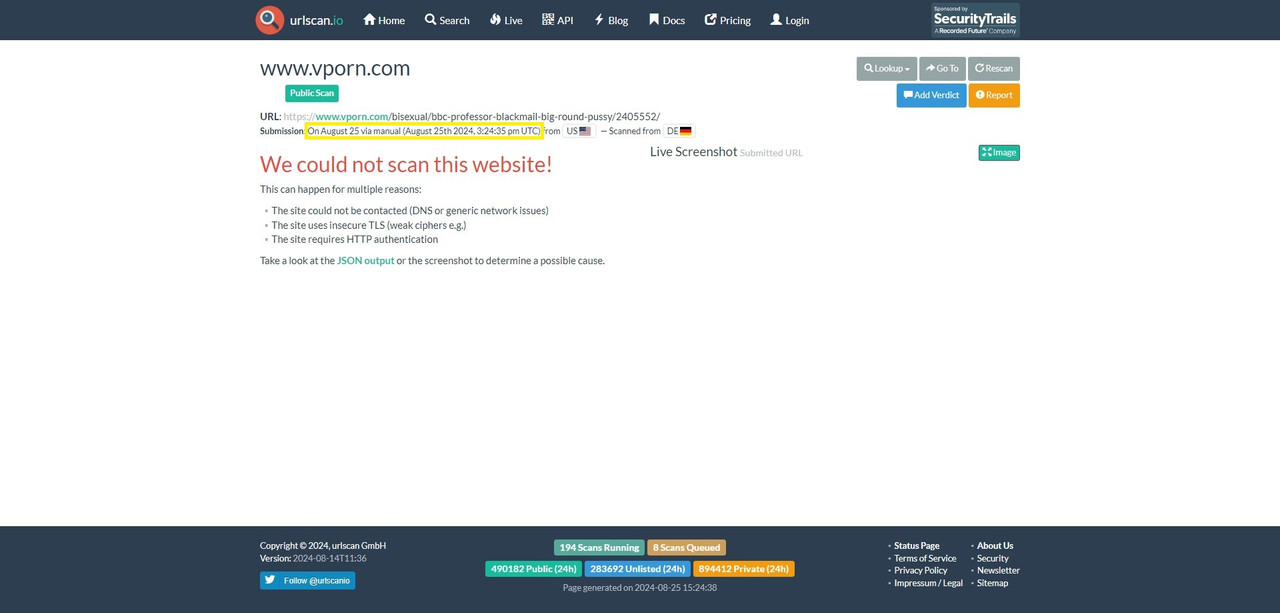Open the Impressum / Legal link
1280x613 pixels.
coord(928,583)
